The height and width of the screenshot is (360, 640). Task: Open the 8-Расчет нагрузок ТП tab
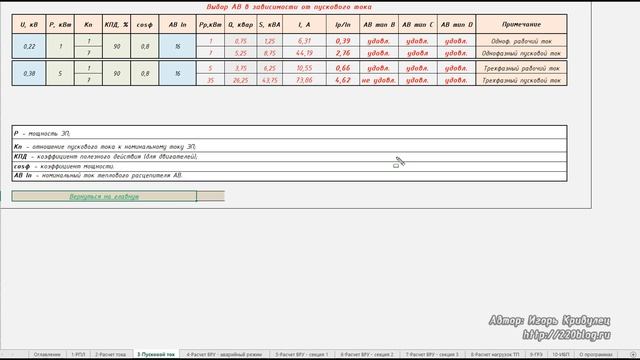click(495, 354)
